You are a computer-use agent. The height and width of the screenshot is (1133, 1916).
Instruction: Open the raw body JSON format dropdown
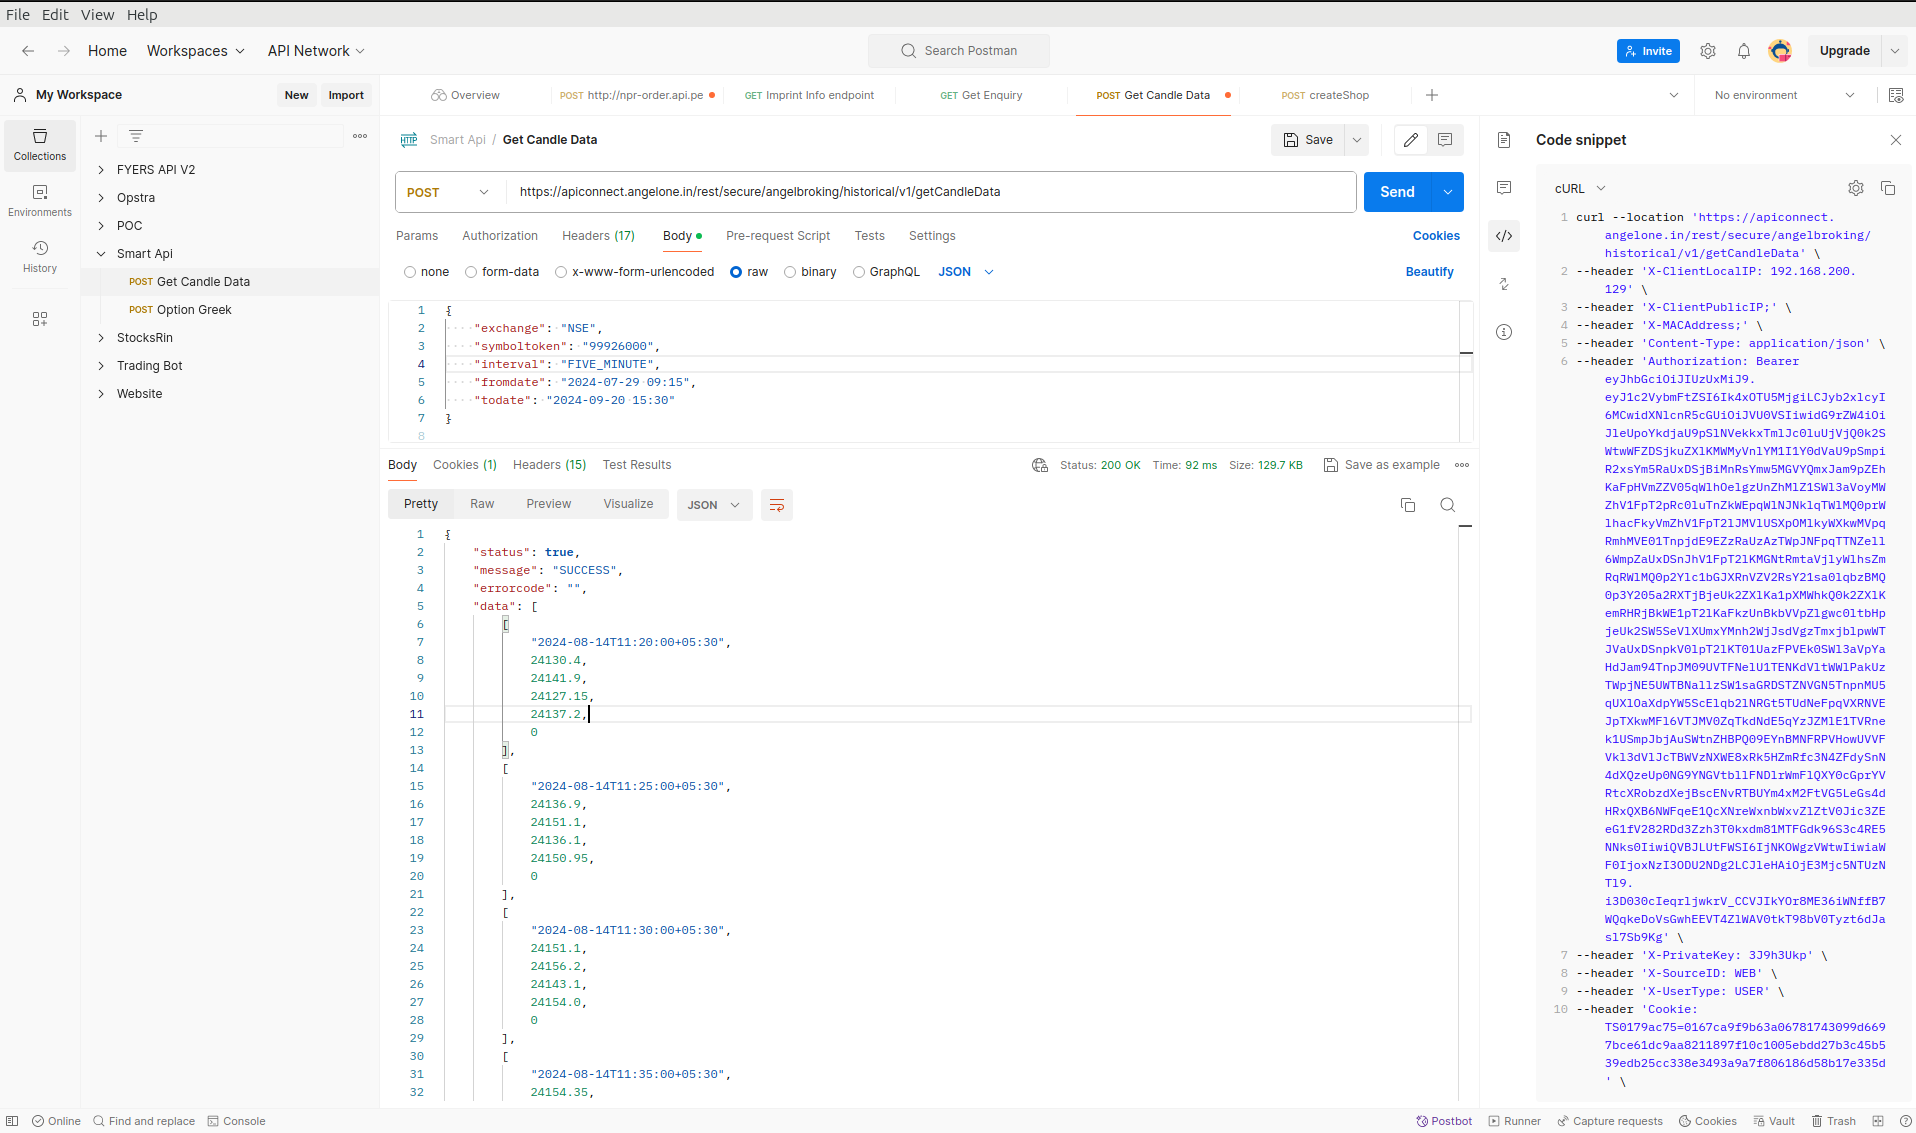point(966,272)
